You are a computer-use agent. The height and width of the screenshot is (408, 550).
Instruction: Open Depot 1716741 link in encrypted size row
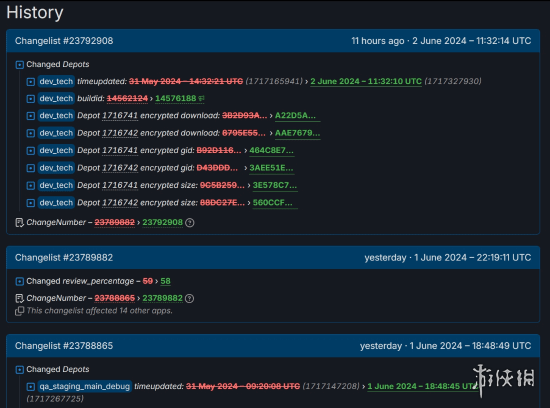point(120,185)
